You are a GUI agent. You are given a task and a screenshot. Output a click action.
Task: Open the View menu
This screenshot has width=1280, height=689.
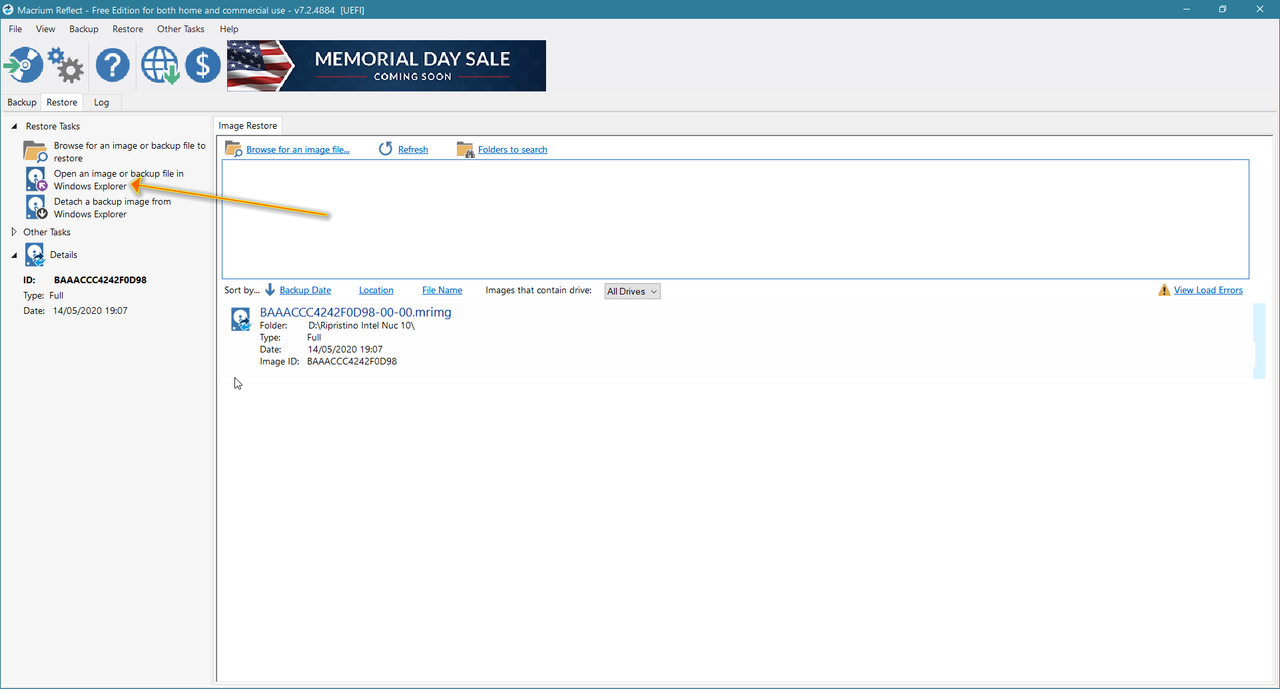(x=45, y=29)
